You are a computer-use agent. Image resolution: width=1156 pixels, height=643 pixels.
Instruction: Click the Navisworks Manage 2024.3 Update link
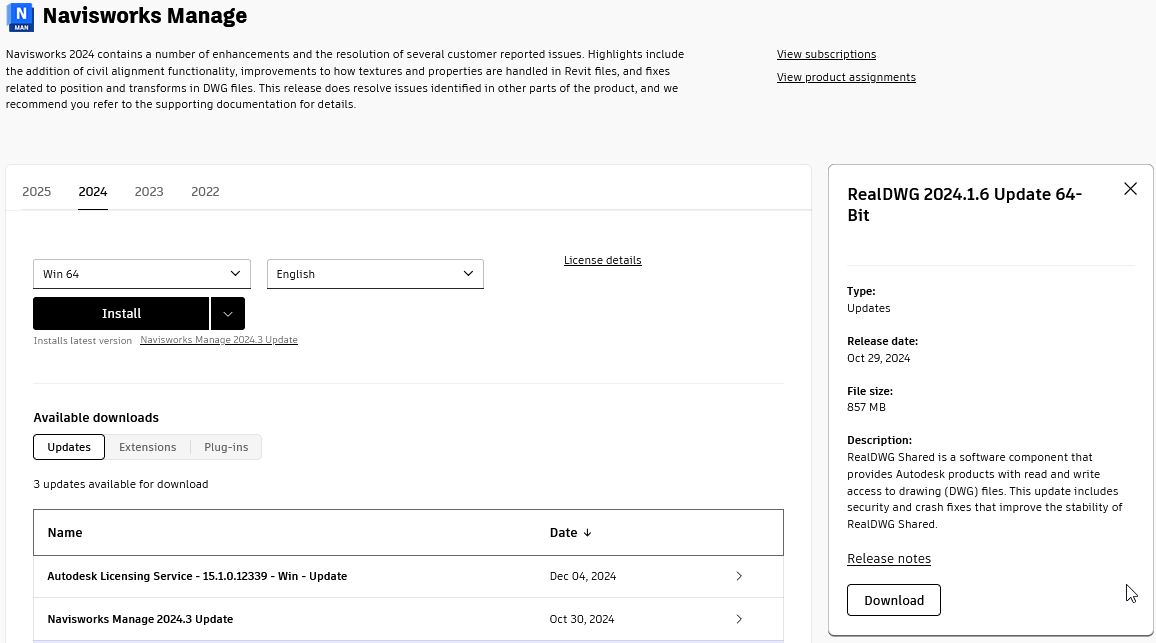pos(219,340)
